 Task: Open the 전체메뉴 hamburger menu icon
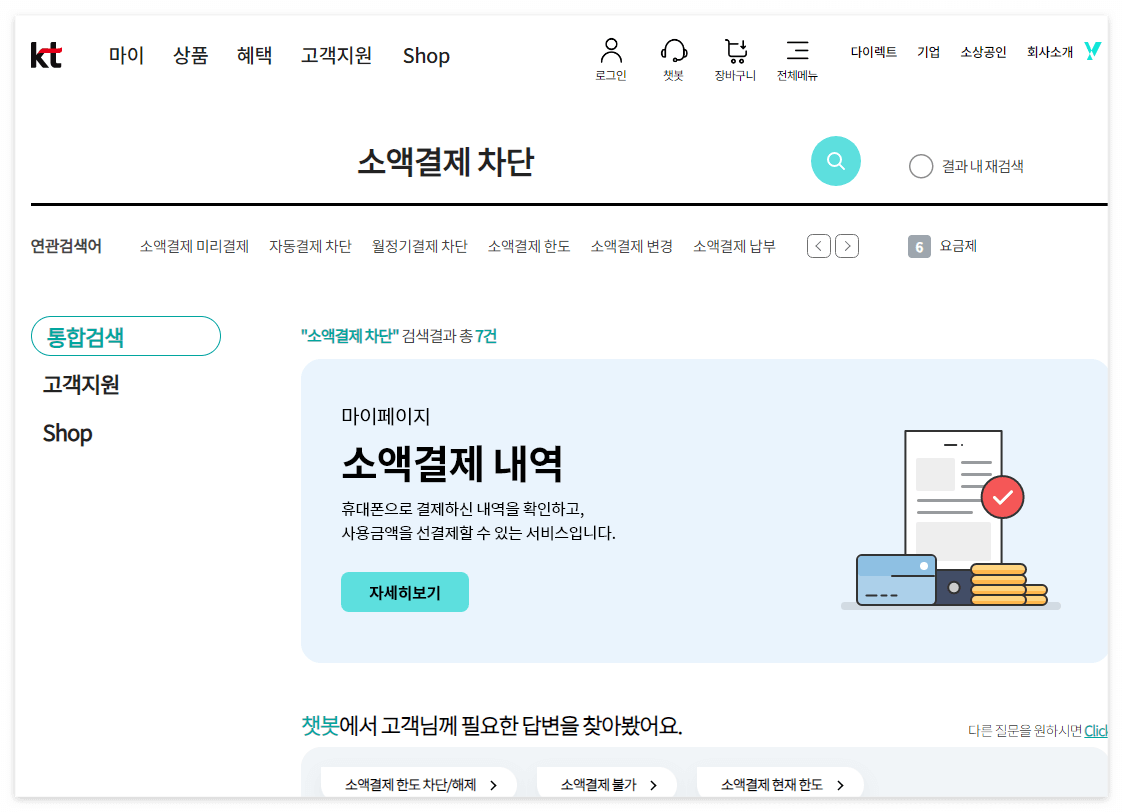[798, 58]
